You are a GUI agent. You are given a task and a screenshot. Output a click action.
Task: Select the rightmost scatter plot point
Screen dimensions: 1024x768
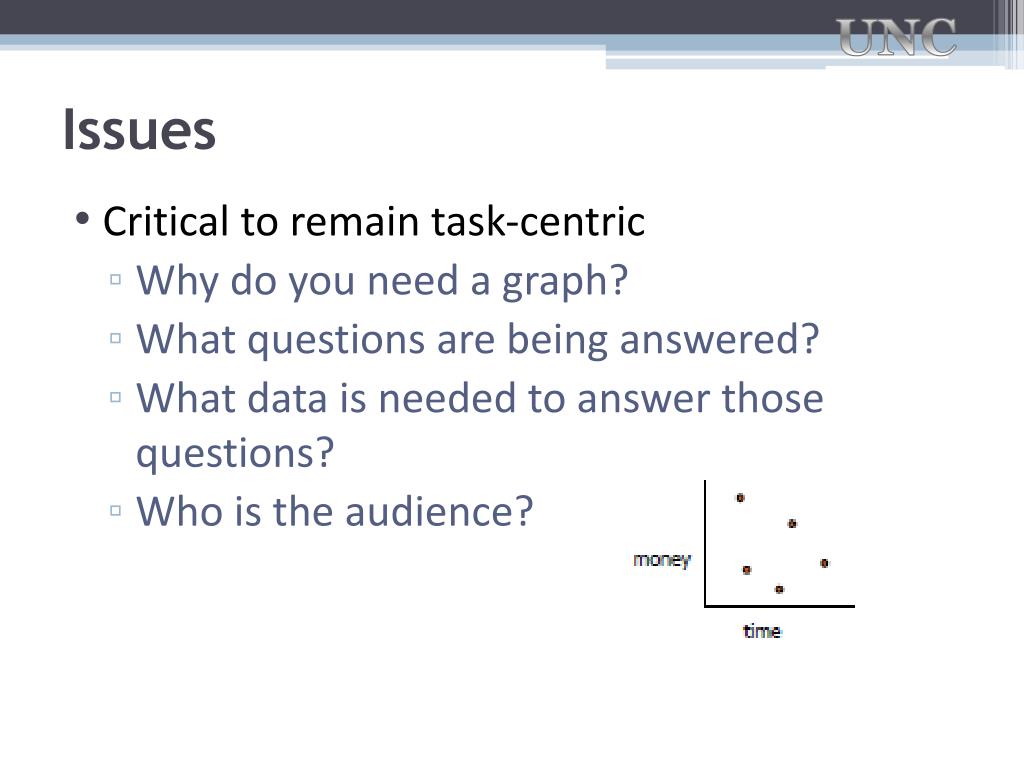click(824, 563)
